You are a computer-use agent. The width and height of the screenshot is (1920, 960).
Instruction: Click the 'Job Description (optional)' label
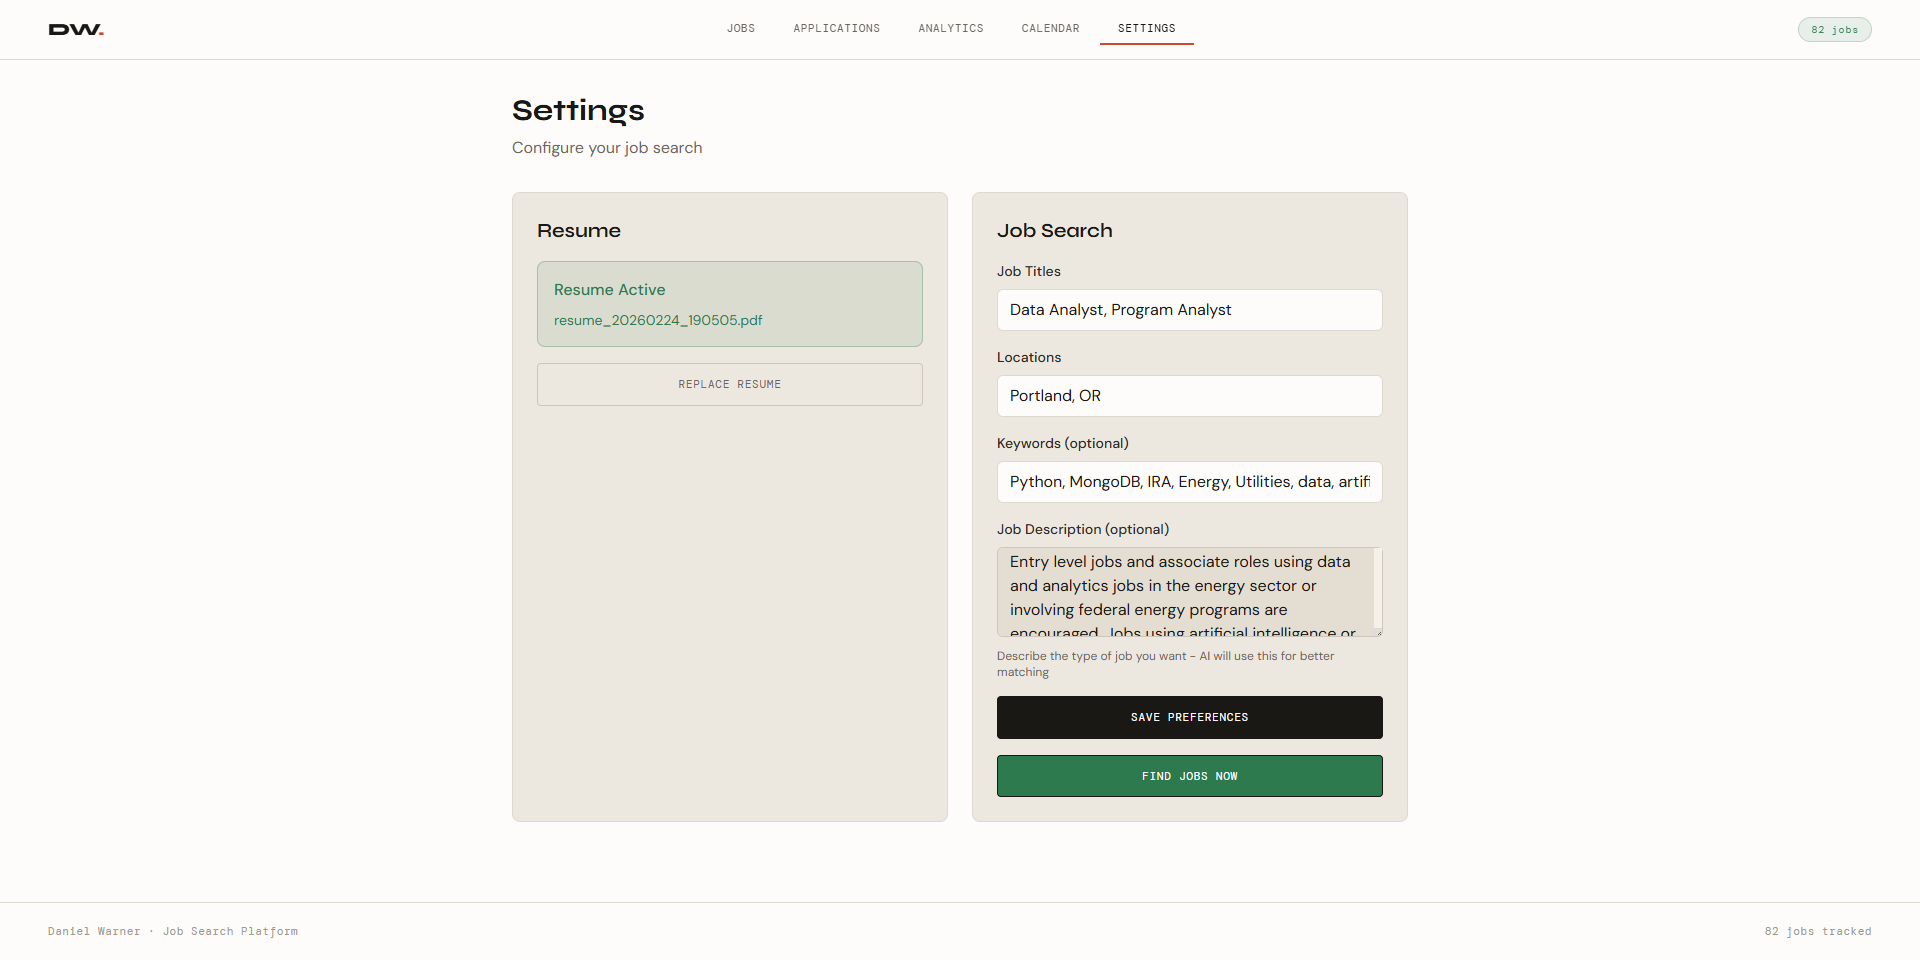pos(1083,529)
